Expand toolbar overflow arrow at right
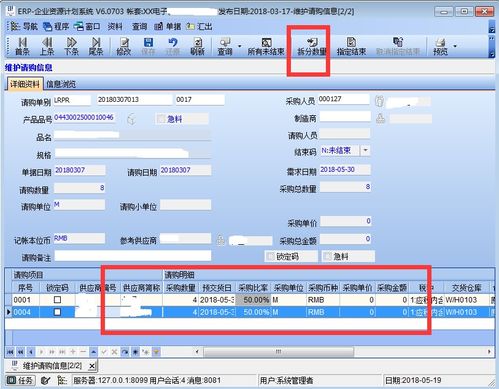Viewport: 499px width, 389px height. 491,47
